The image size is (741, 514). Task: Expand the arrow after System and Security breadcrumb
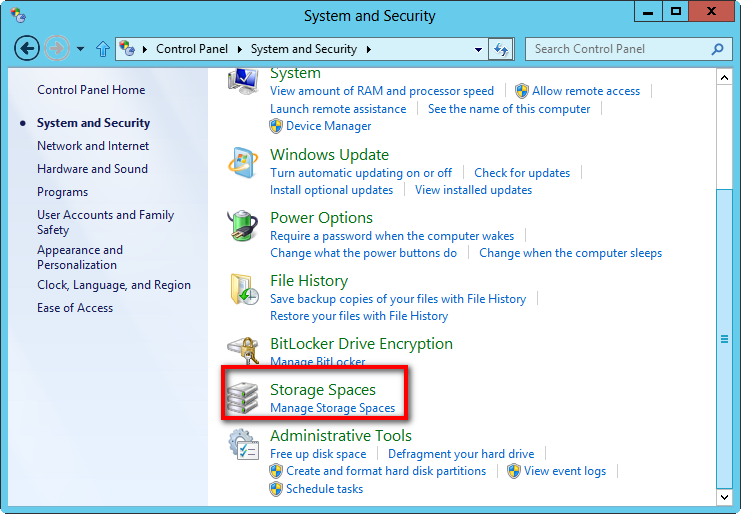coord(369,49)
